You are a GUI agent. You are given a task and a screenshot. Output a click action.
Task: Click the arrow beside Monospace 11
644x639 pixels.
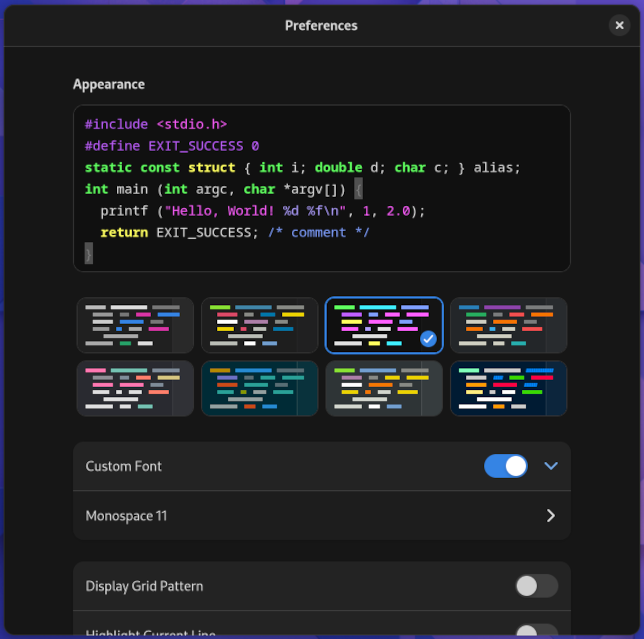click(551, 515)
